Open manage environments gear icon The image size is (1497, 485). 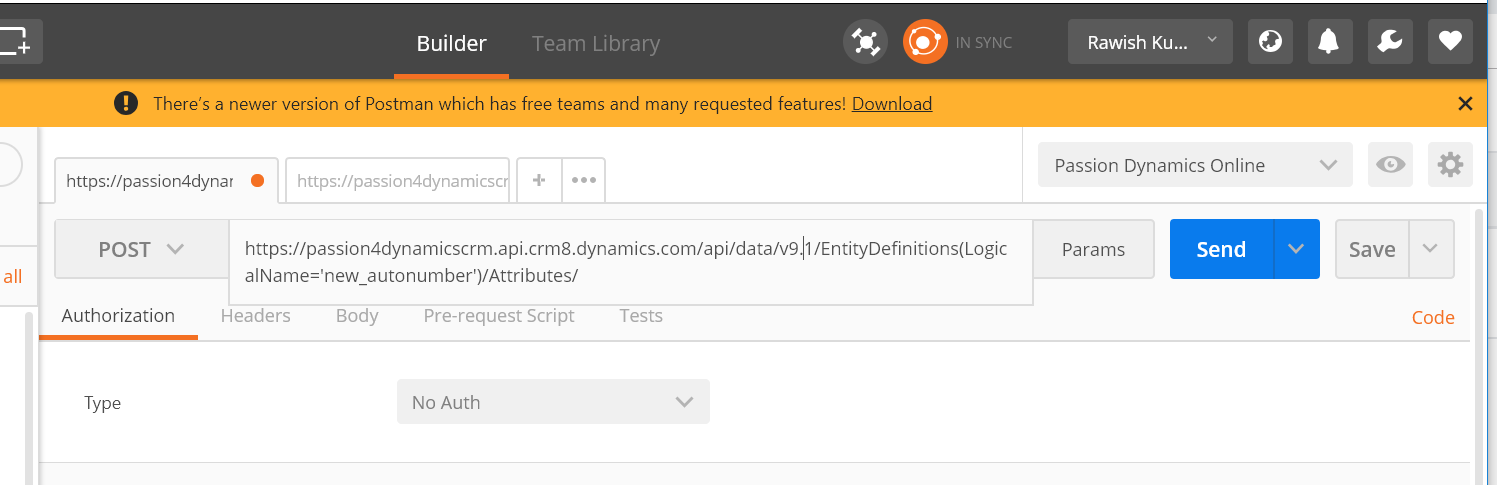click(x=1450, y=165)
